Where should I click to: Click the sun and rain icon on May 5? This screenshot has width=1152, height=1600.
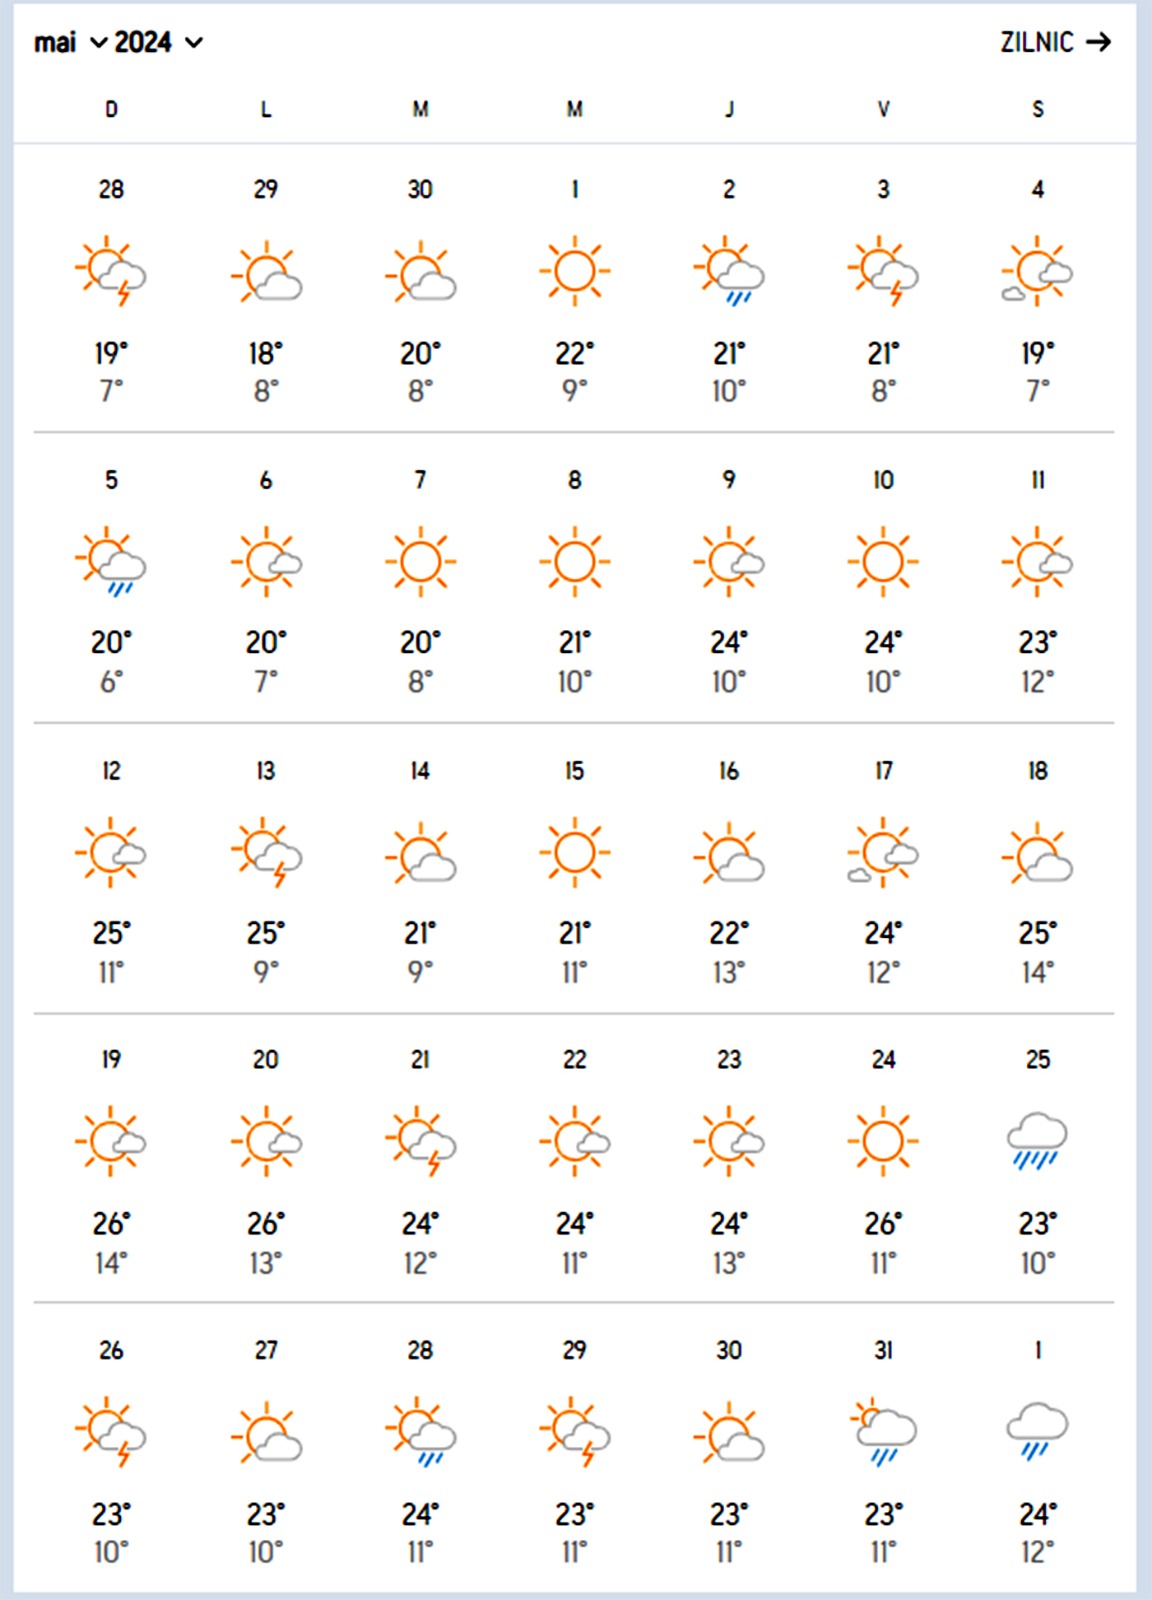click(111, 562)
